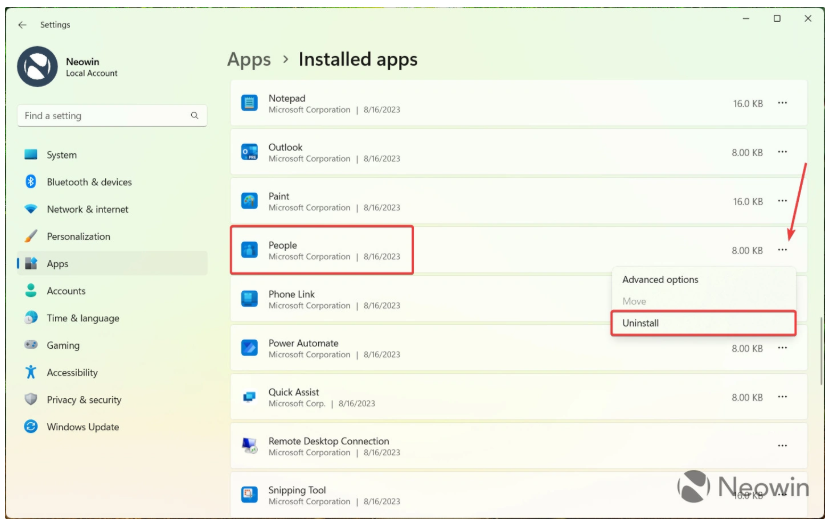This screenshot has height=527, width=832.
Task: Click Notepad's 16.0 KB size value
Action: pyautogui.click(x=748, y=103)
